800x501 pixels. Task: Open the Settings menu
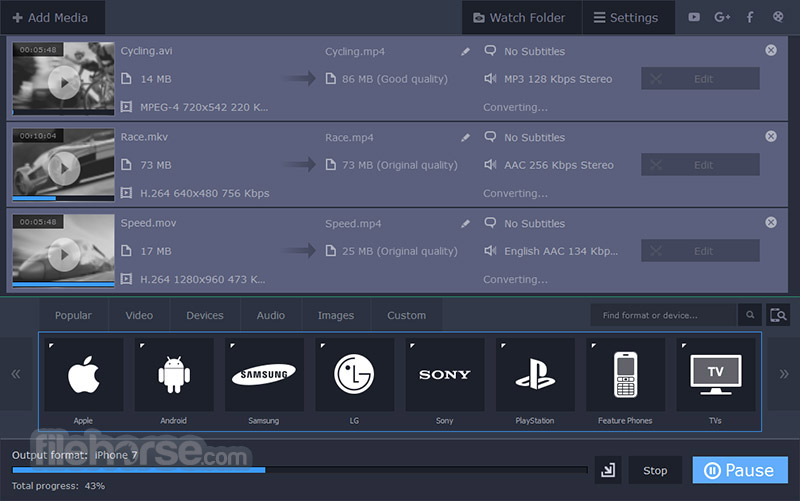tap(628, 17)
